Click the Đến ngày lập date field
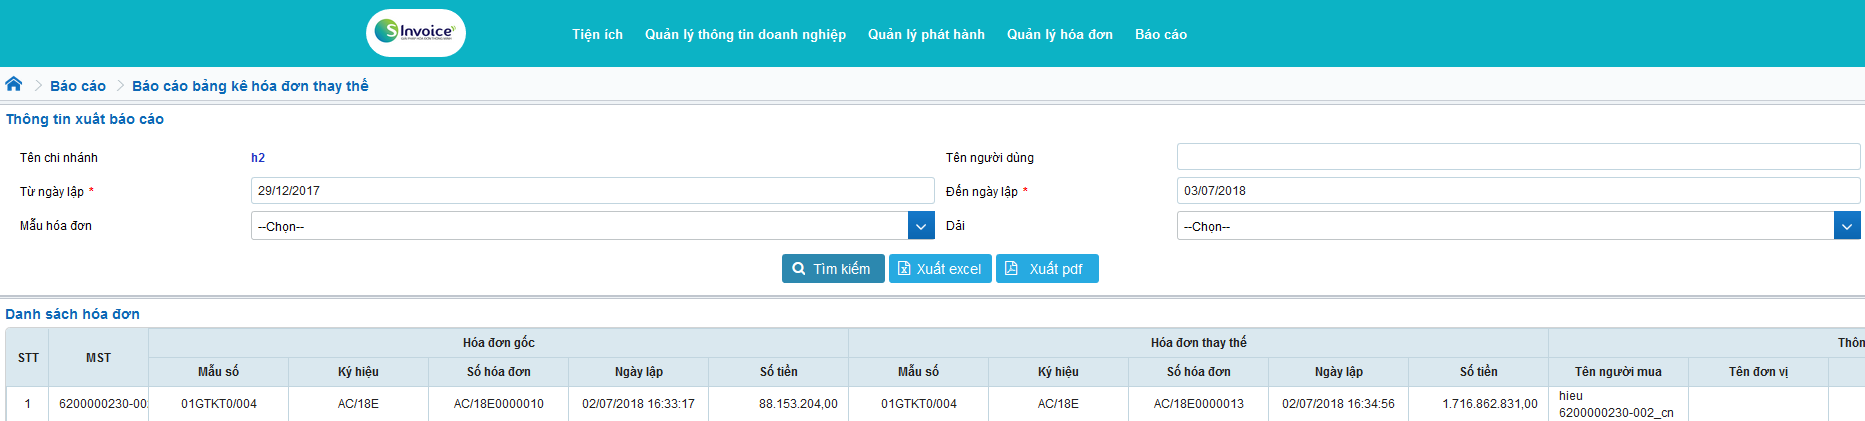 click(1517, 191)
